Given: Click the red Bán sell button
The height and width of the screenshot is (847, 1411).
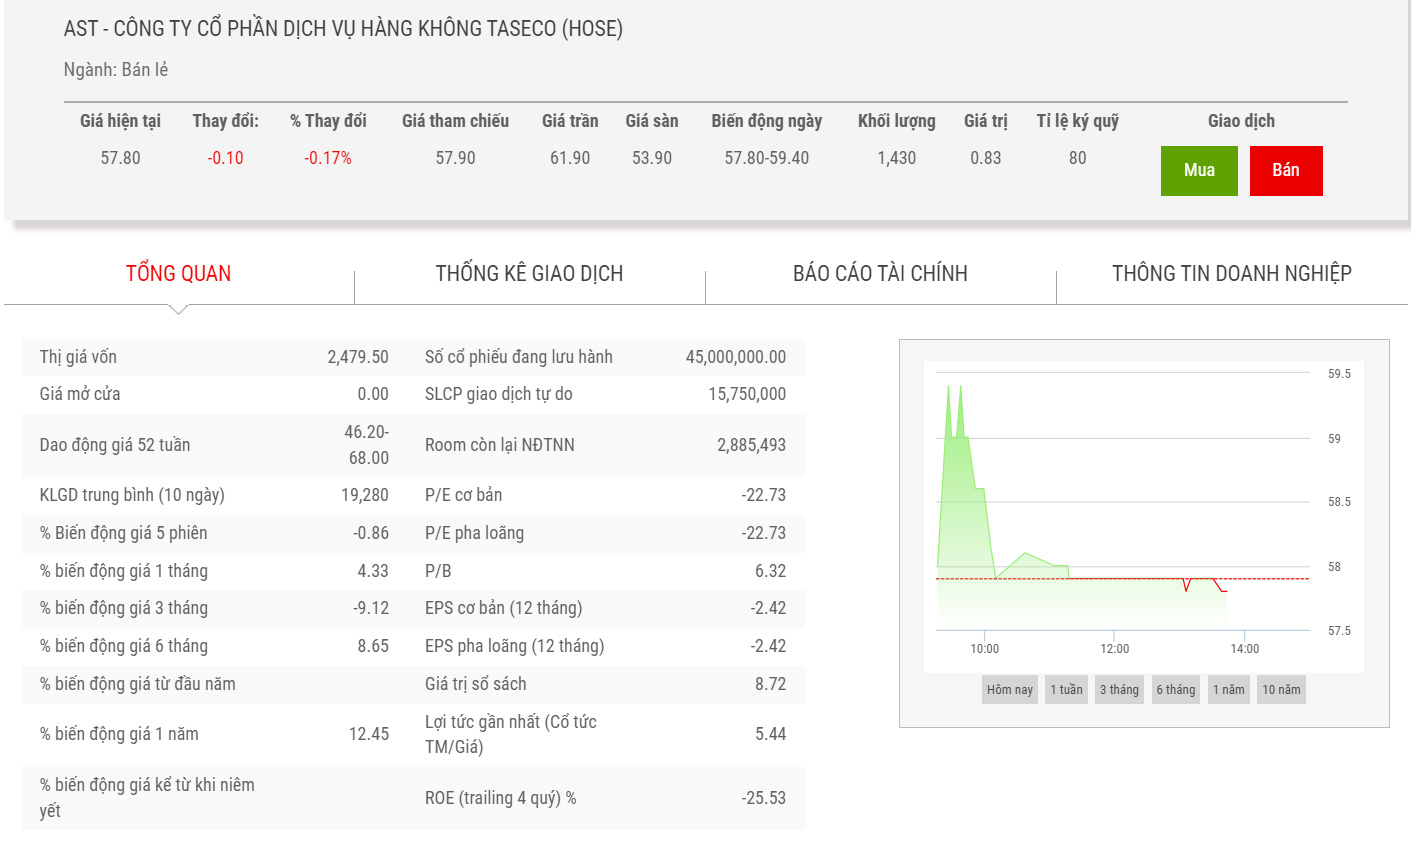Looking at the screenshot, I should pyautogui.click(x=1285, y=170).
